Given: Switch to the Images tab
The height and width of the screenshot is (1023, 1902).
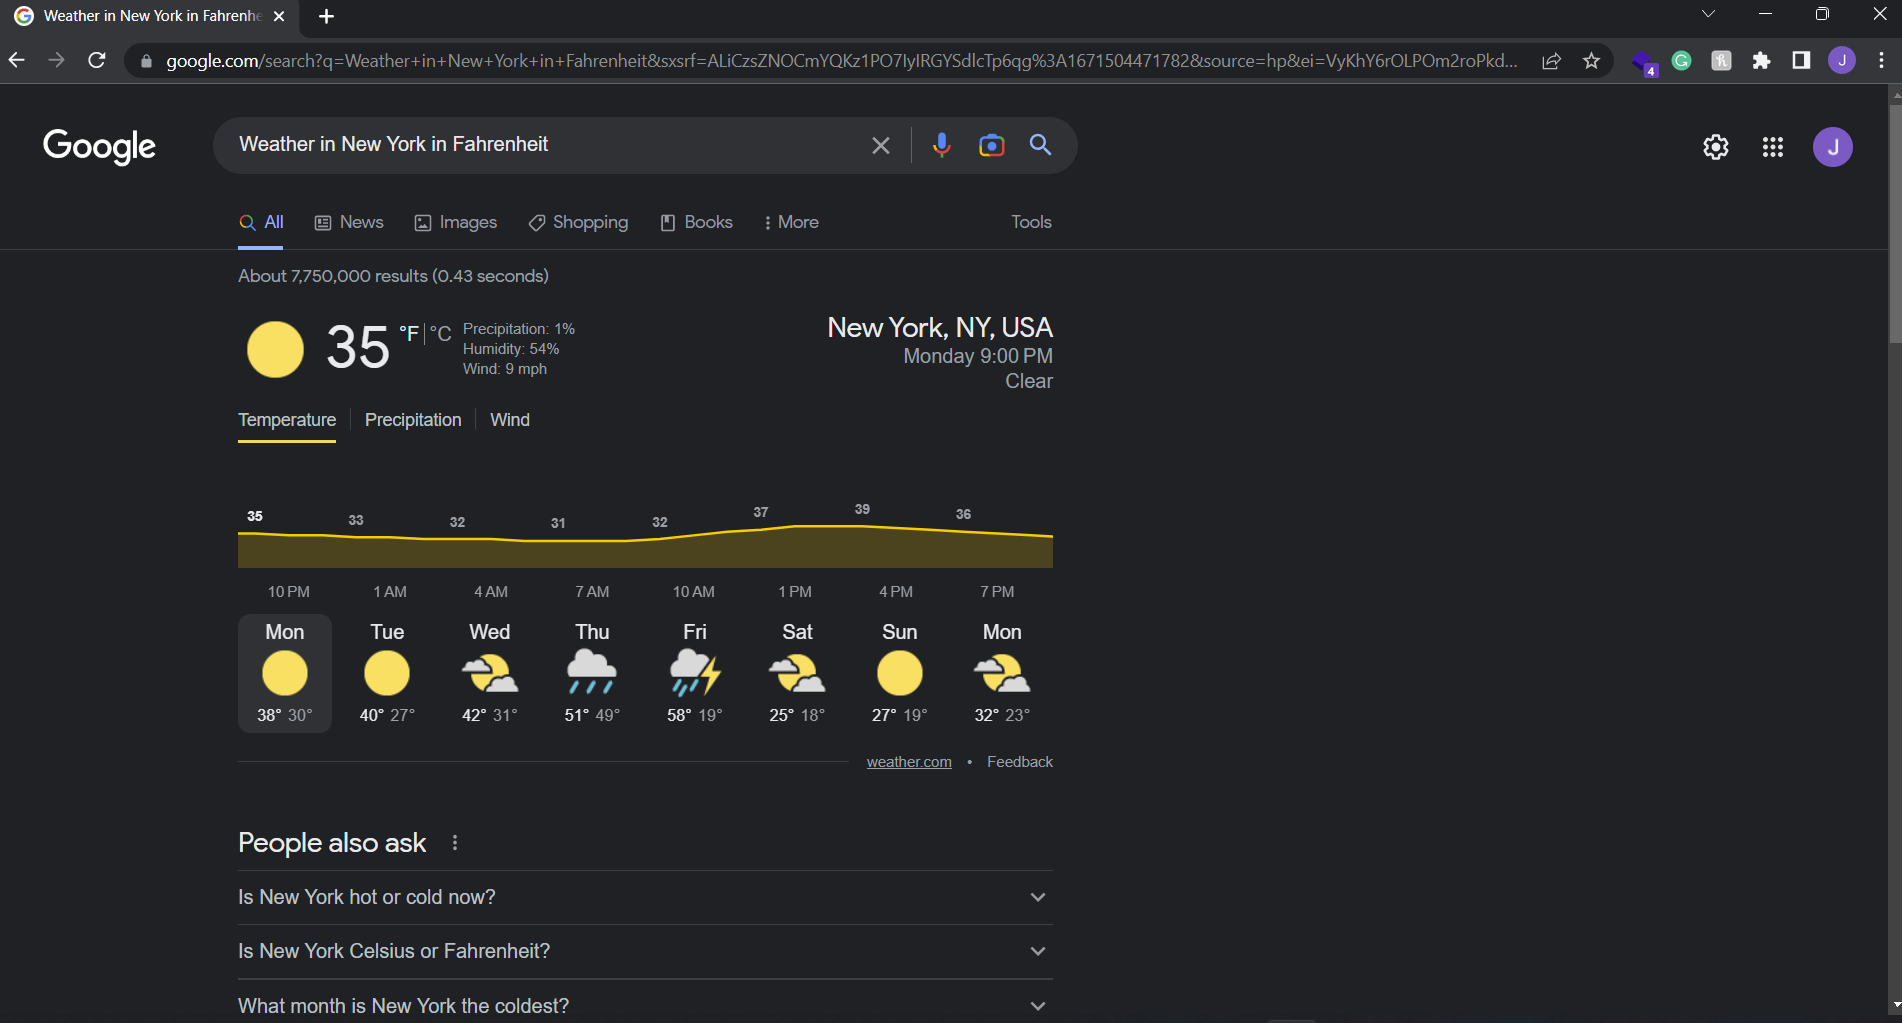Looking at the screenshot, I should click(456, 222).
